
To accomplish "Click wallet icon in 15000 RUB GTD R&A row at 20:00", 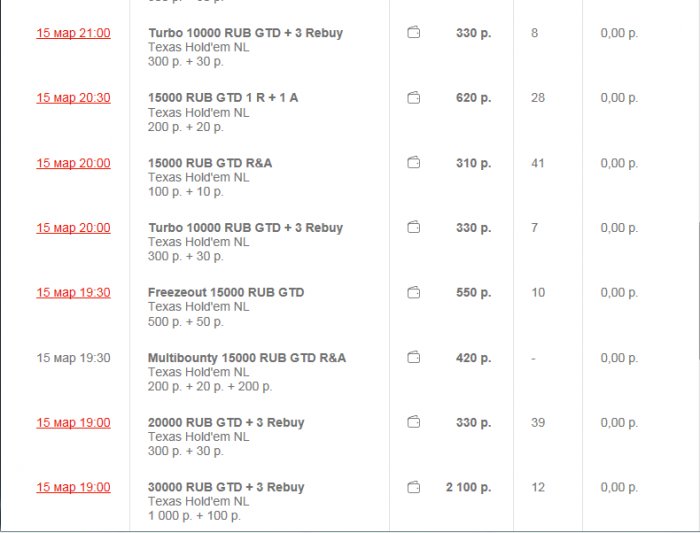I will 413,163.
